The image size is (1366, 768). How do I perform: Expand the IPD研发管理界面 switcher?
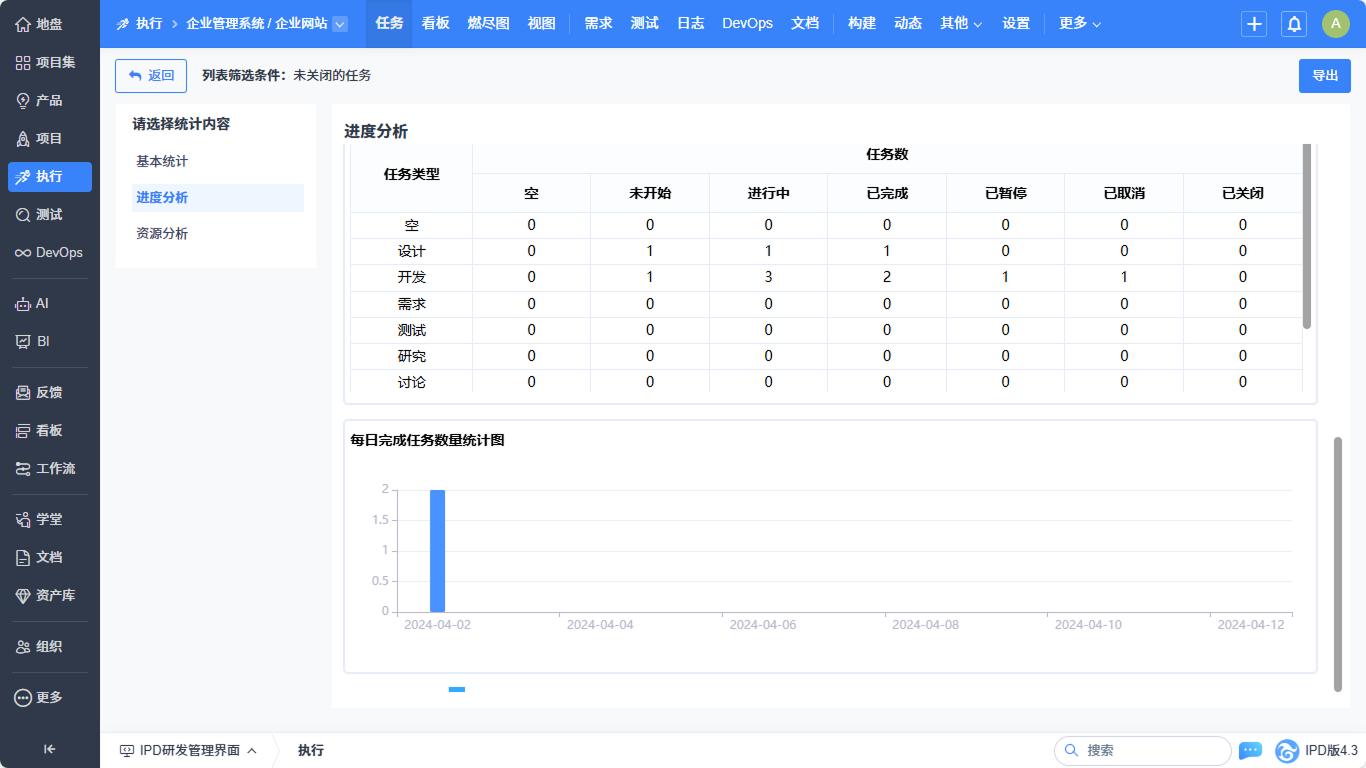(x=188, y=750)
